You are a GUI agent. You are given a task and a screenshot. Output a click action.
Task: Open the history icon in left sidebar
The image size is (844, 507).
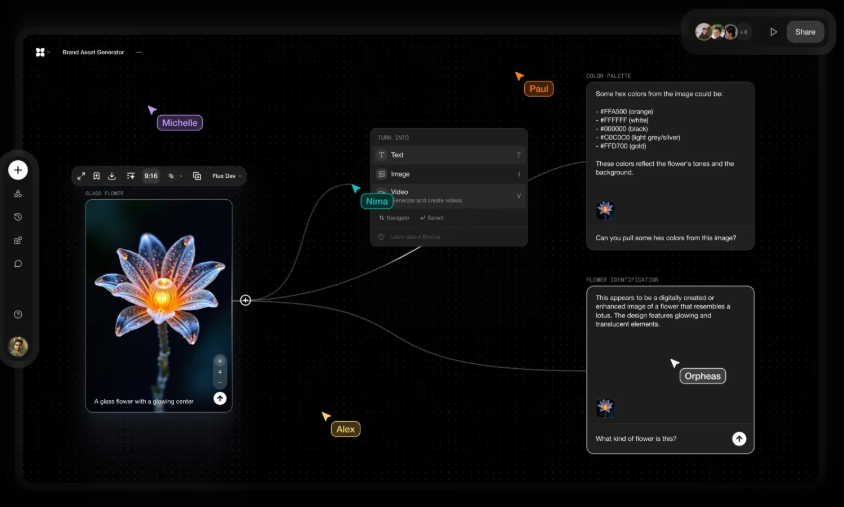18,217
